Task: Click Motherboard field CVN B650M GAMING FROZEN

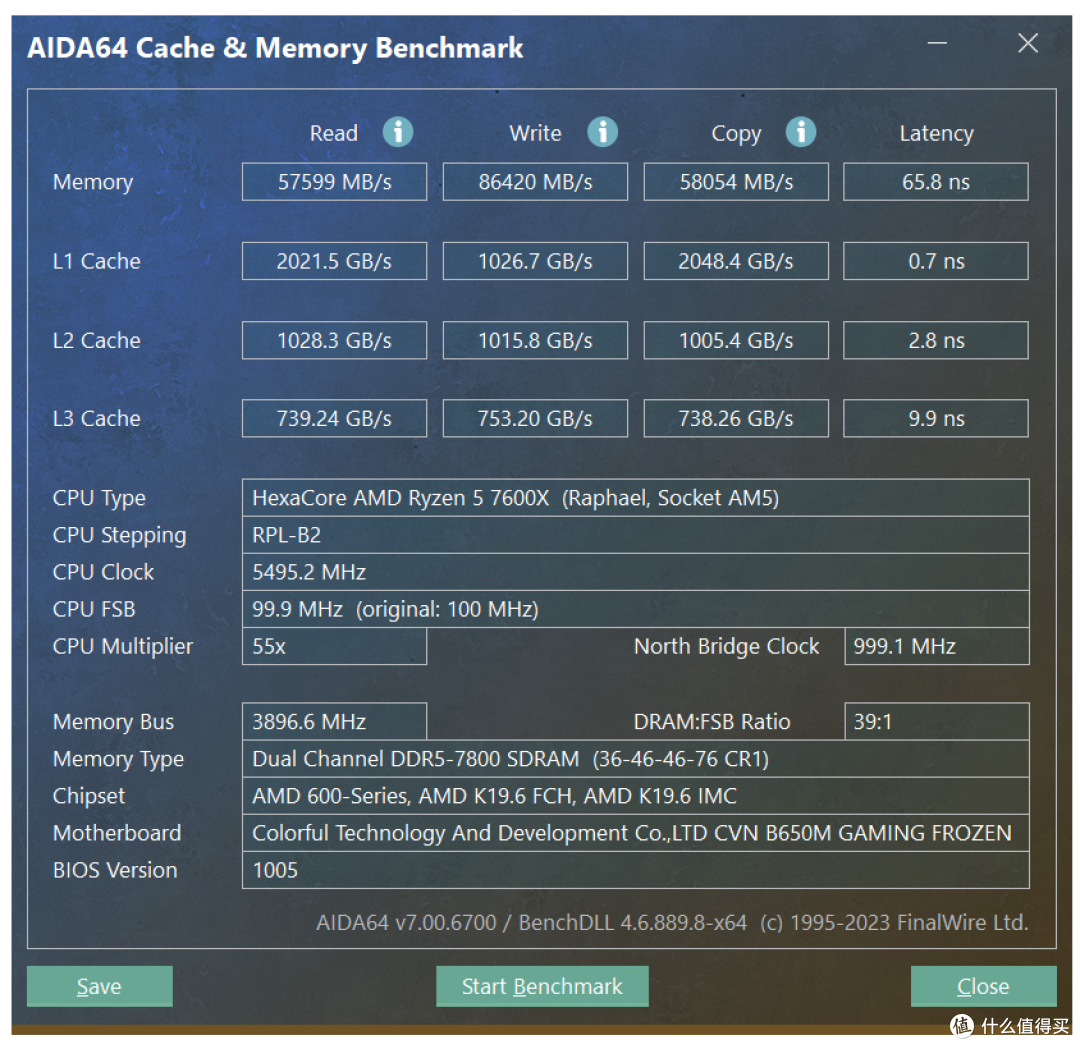Action: pyautogui.click(x=636, y=833)
